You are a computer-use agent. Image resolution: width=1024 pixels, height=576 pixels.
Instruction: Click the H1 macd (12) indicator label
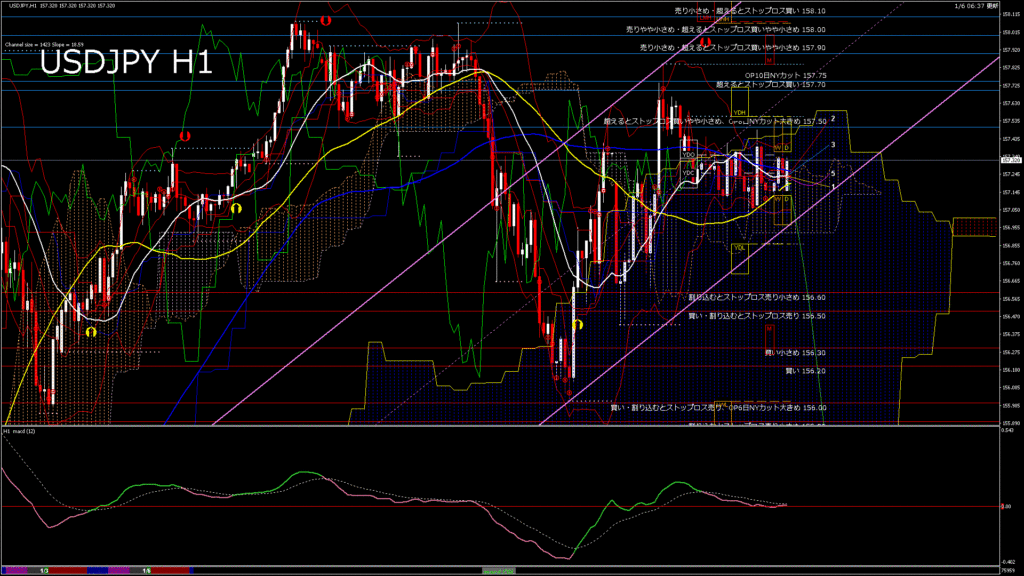(x=22, y=432)
